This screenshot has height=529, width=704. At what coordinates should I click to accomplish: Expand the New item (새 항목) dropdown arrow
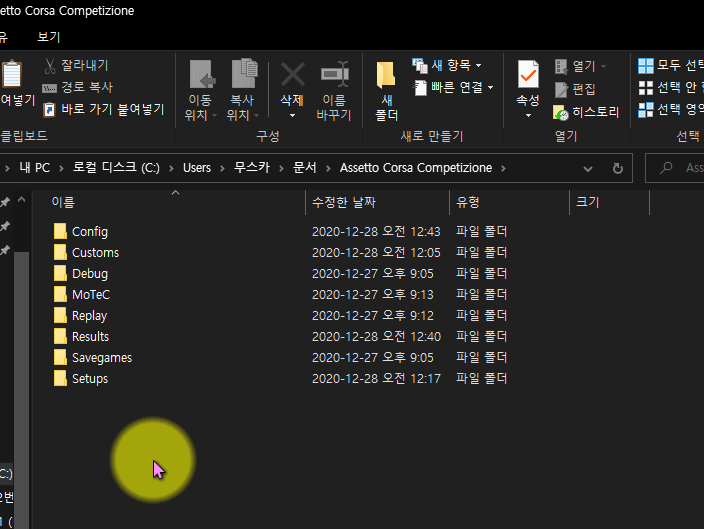coord(479,66)
